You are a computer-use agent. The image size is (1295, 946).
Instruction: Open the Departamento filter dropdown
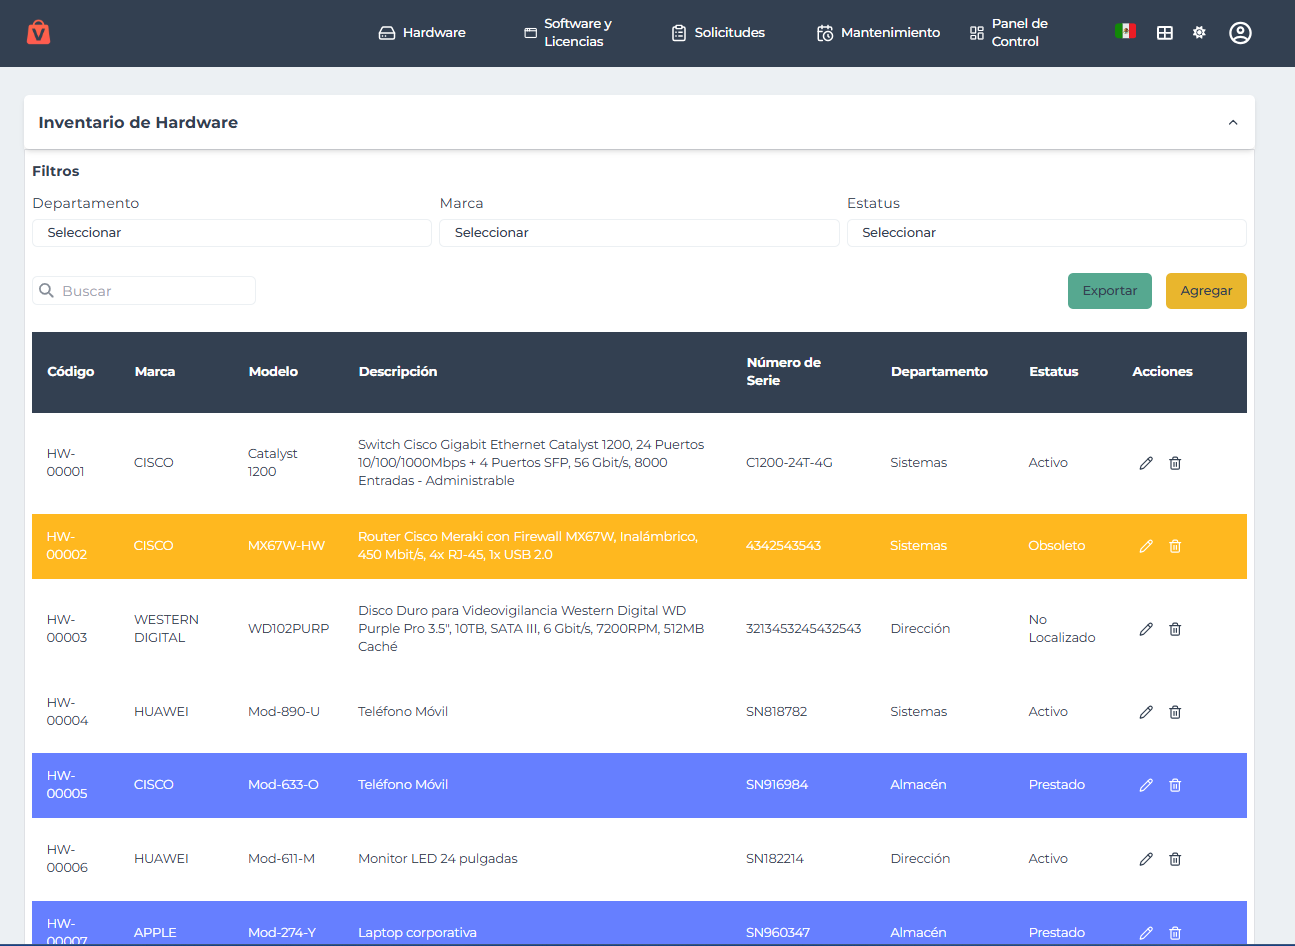coord(232,233)
